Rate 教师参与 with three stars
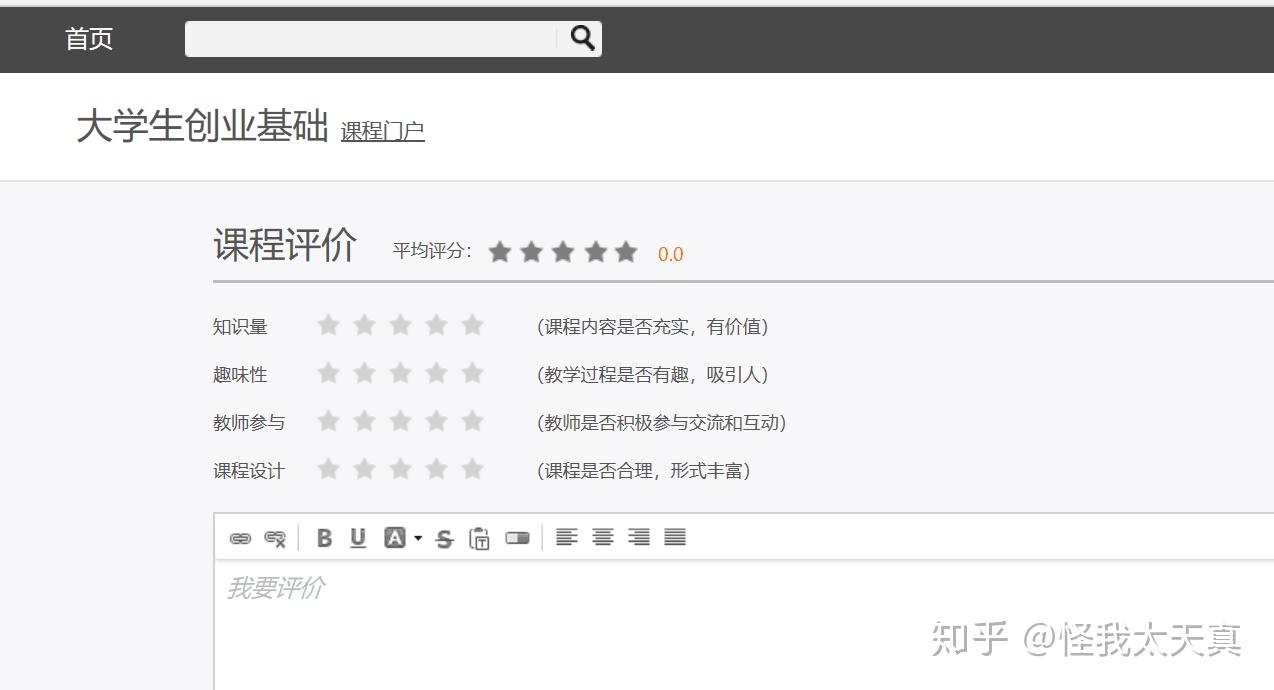 coord(401,421)
